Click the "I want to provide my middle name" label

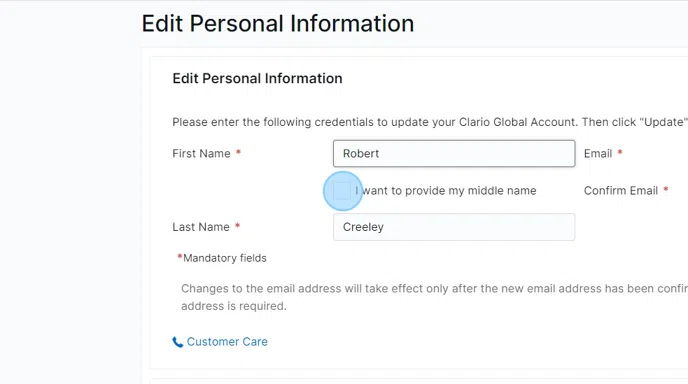[x=446, y=190]
